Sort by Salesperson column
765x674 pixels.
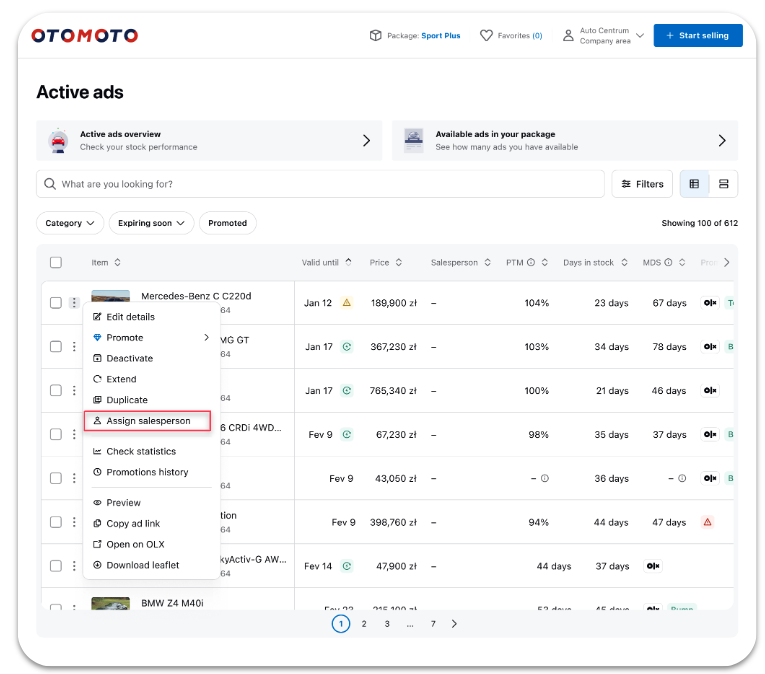coord(487,262)
